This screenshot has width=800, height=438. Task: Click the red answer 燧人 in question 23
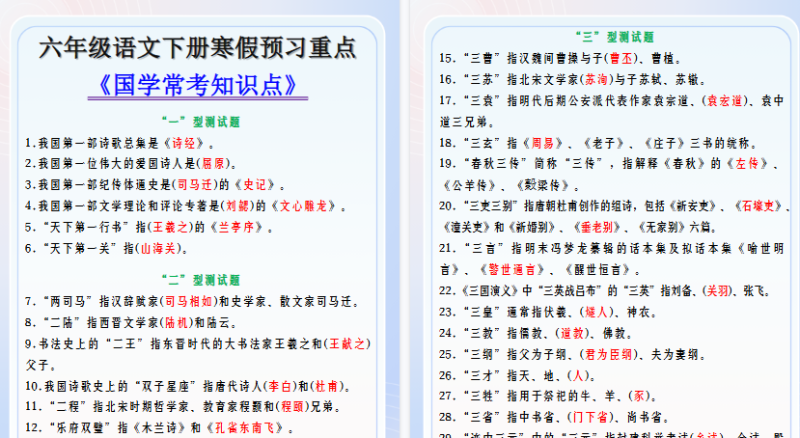pyautogui.click(x=596, y=311)
